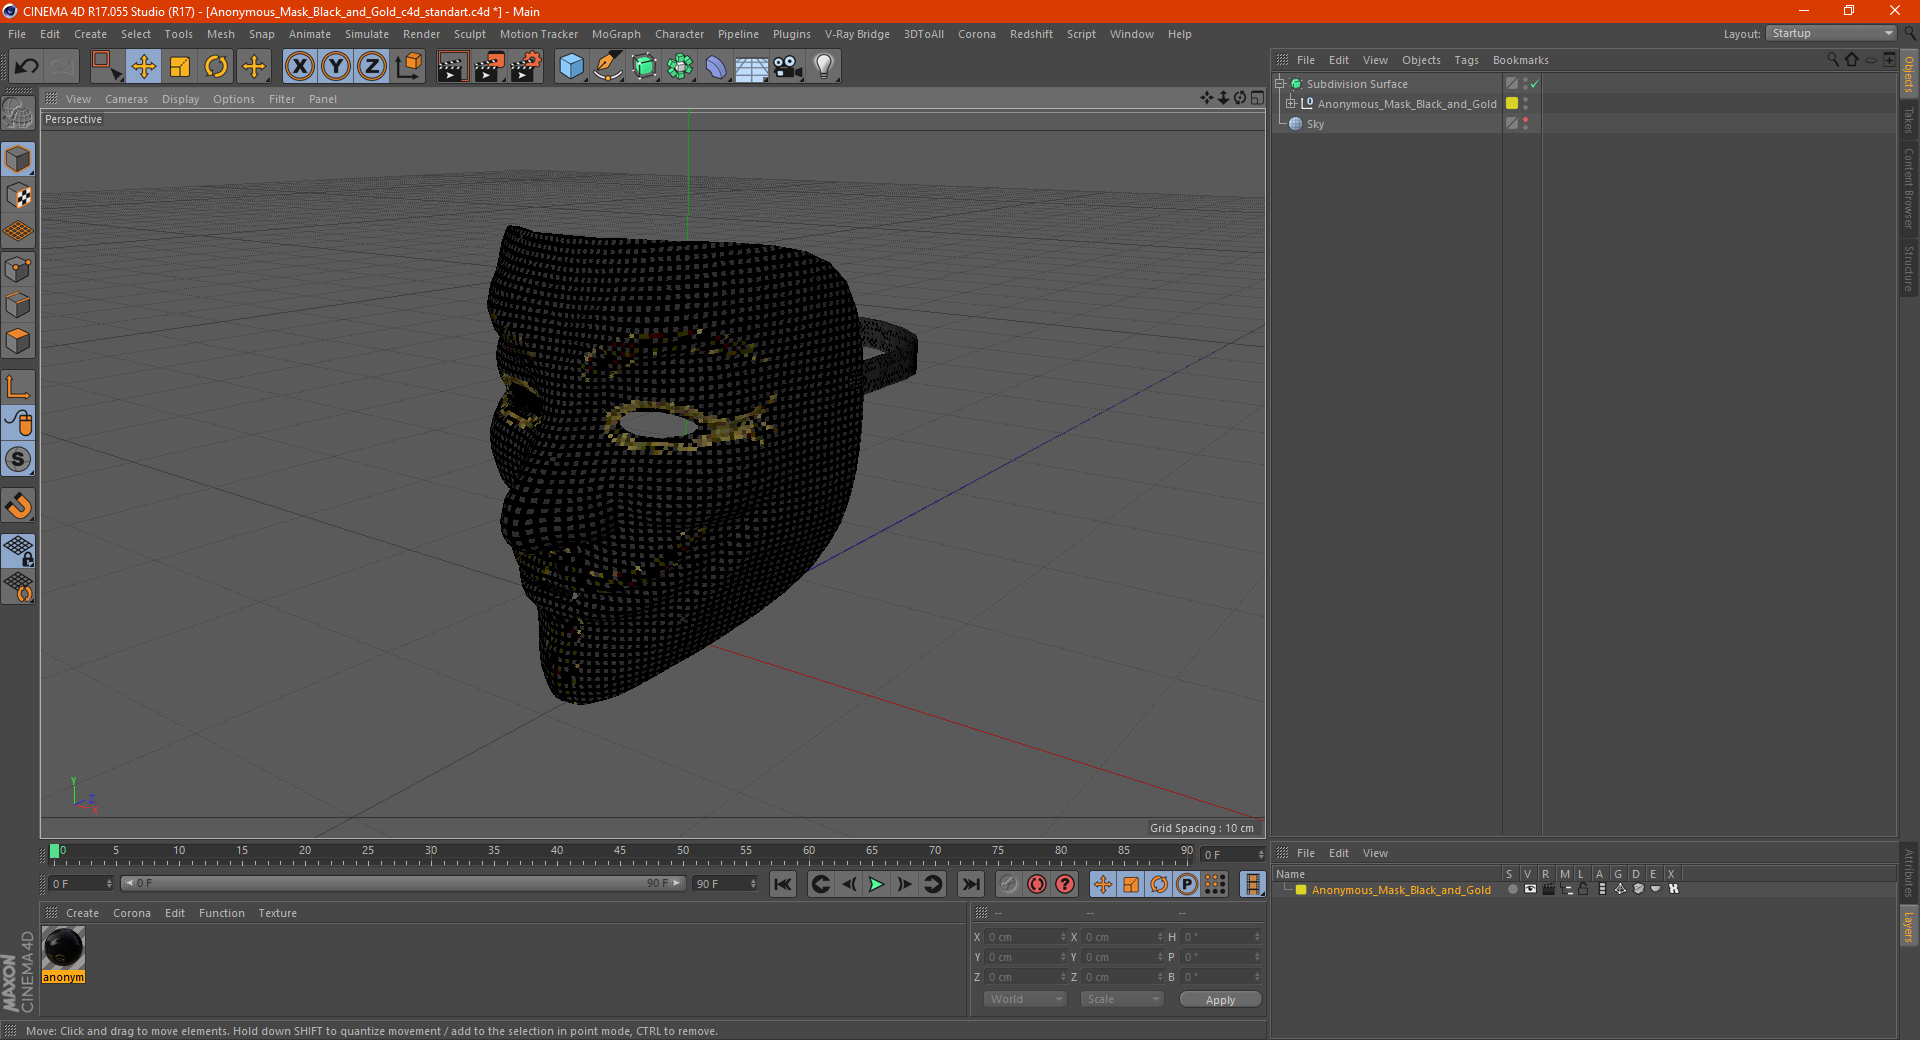Image resolution: width=1920 pixels, height=1040 pixels.
Task: Activate the Move tool in the top toolbar
Action: point(144,67)
